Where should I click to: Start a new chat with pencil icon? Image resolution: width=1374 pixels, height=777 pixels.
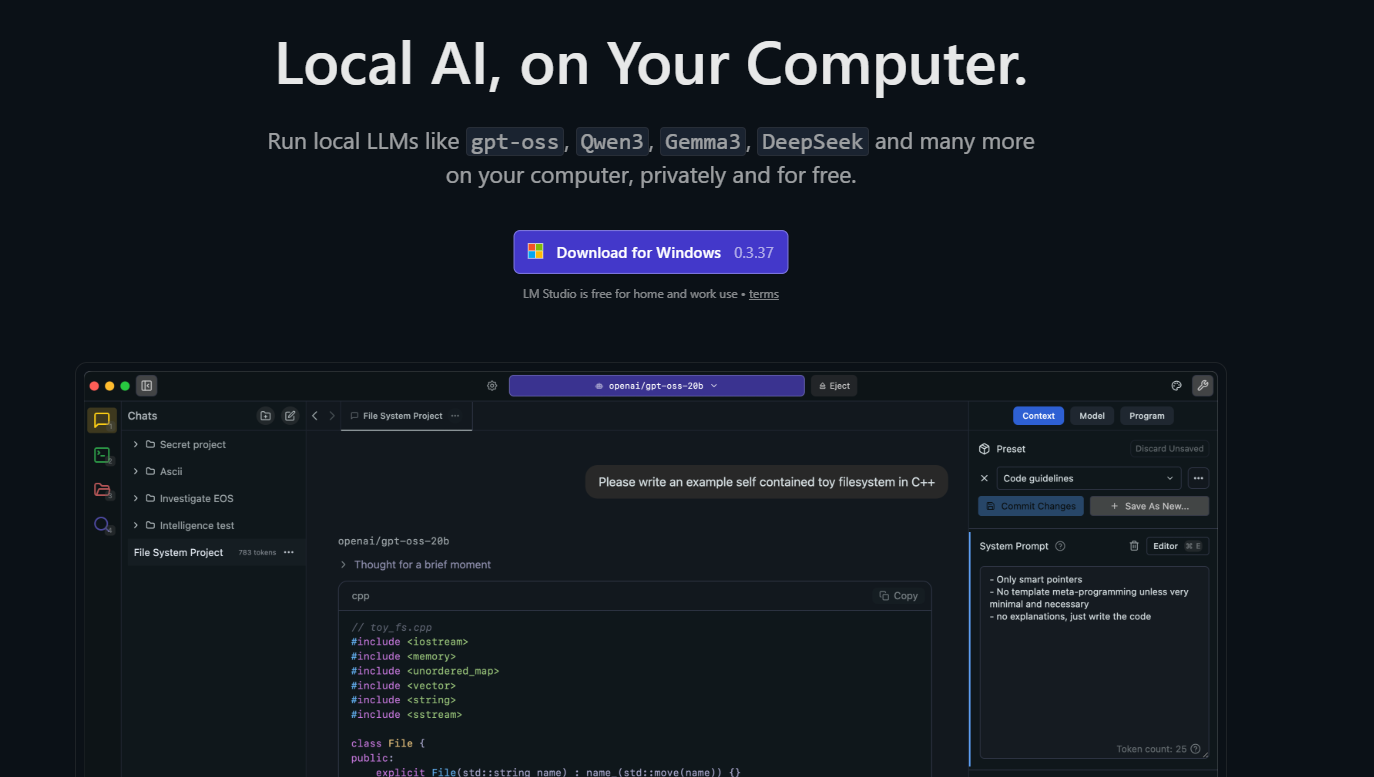tap(290, 416)
